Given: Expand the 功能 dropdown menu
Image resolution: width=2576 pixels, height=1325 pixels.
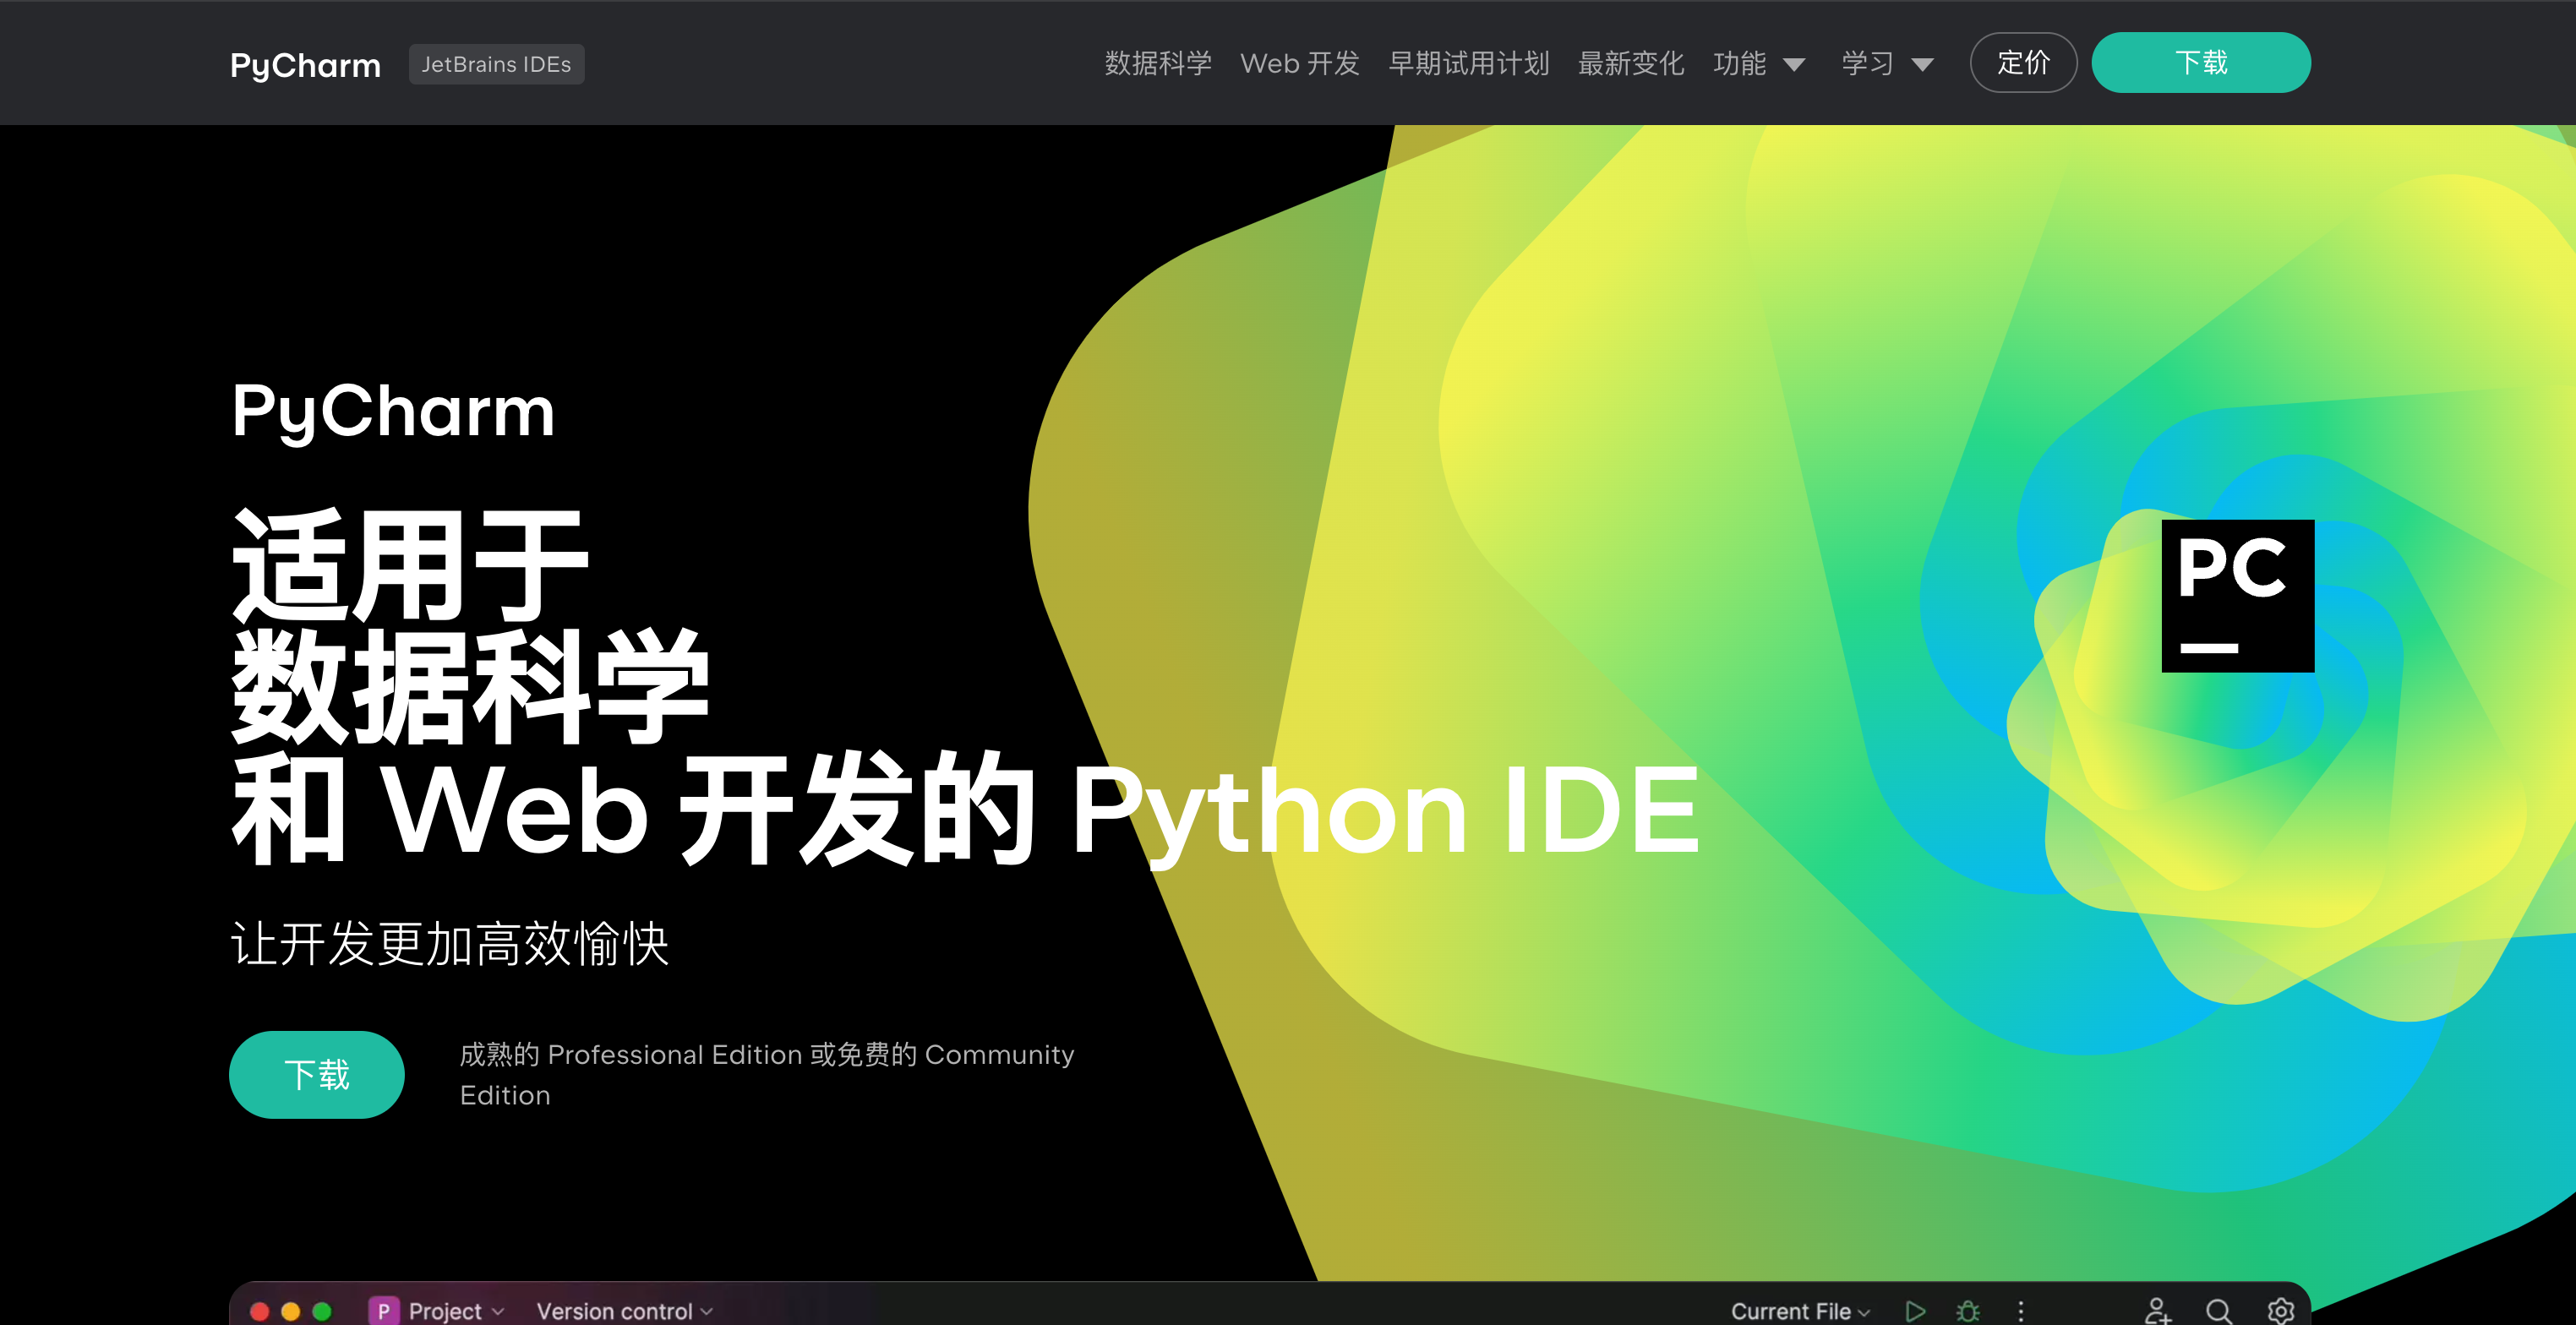Looking at the screenshot, I should pos(1759,63).
